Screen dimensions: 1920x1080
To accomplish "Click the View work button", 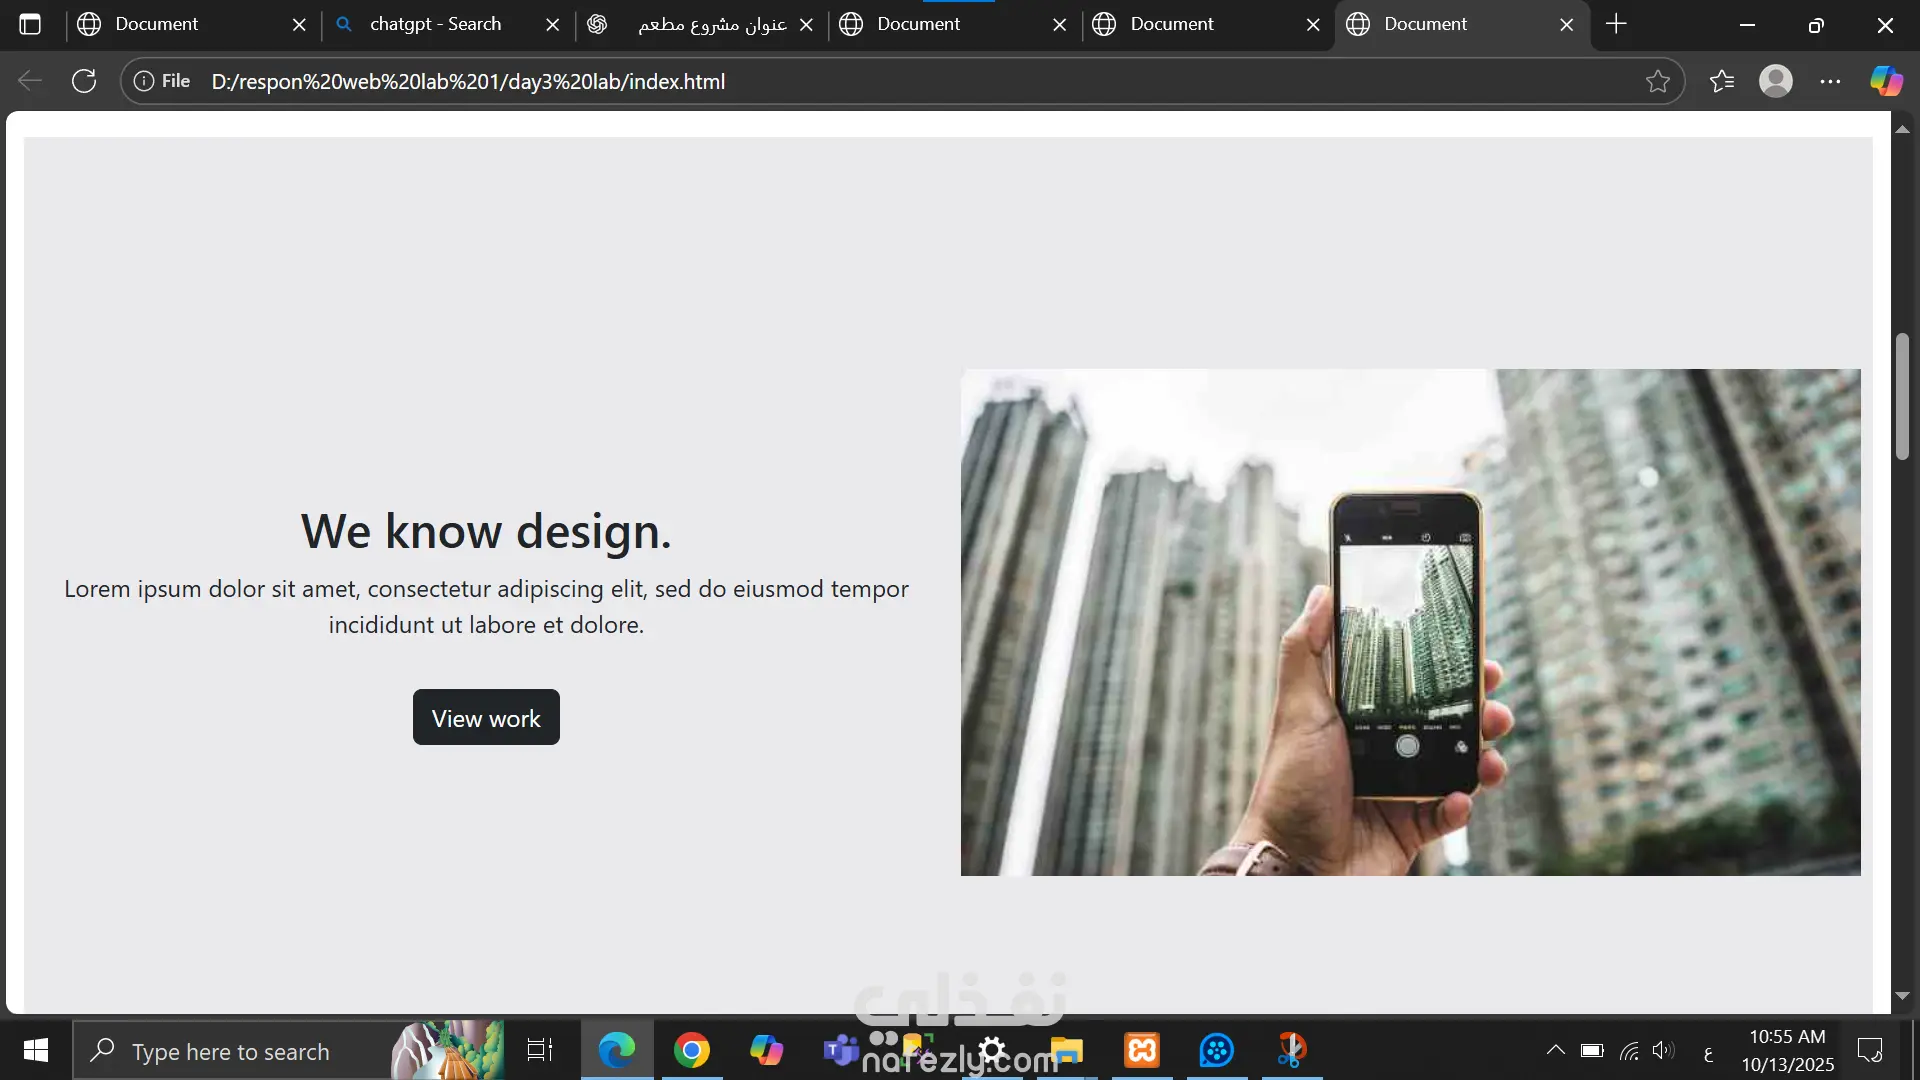I will point(486,717).
